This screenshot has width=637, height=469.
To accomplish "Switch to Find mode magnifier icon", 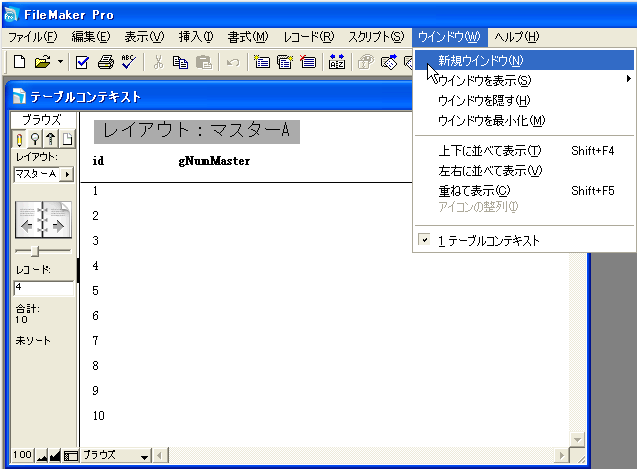I will (x=35, y=139).
